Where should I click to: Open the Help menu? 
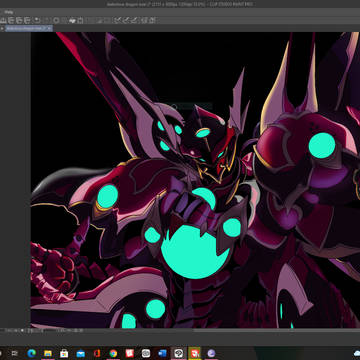click(x=9, y=12)
